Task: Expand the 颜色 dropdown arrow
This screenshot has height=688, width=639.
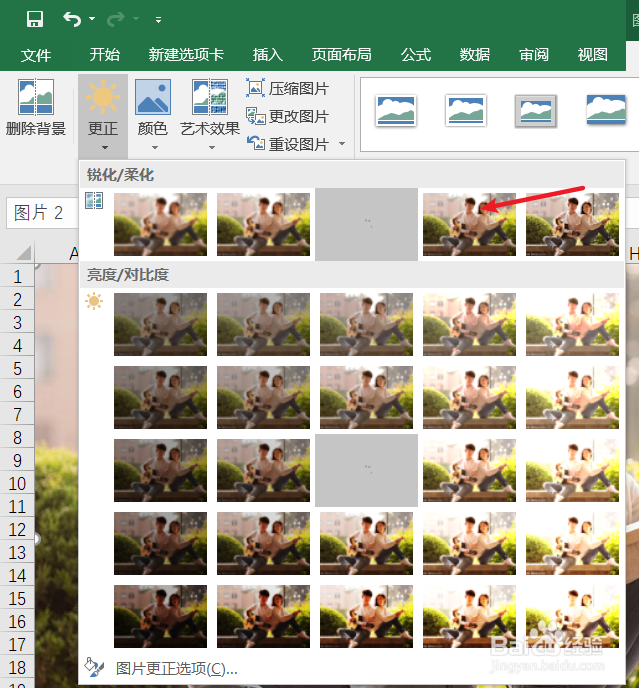Action: (154, 148)
